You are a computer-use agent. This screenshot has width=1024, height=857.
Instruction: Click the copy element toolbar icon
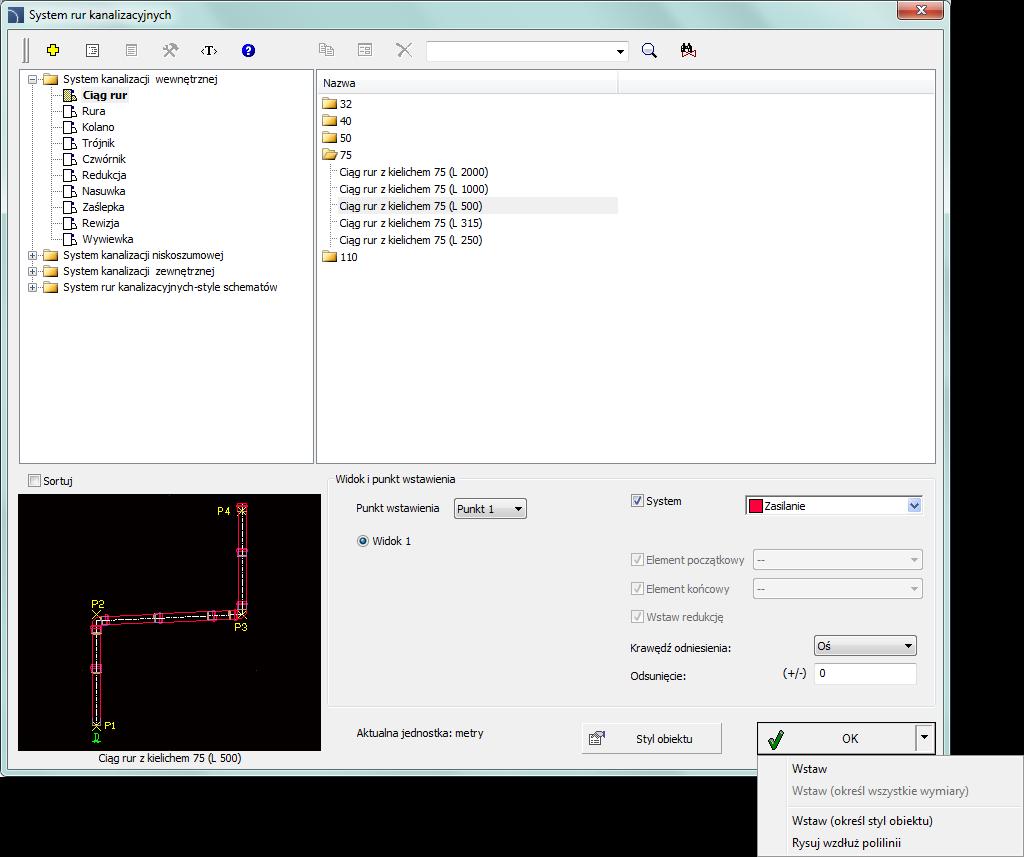[326, 50]
